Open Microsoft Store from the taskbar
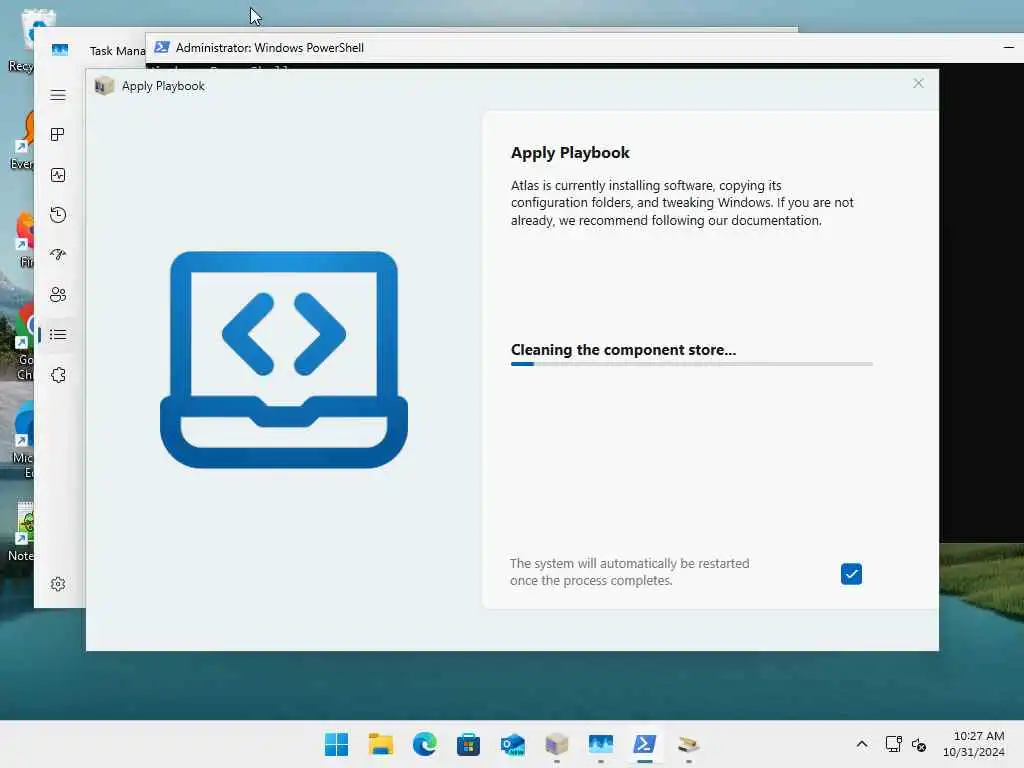 point(468,744)
